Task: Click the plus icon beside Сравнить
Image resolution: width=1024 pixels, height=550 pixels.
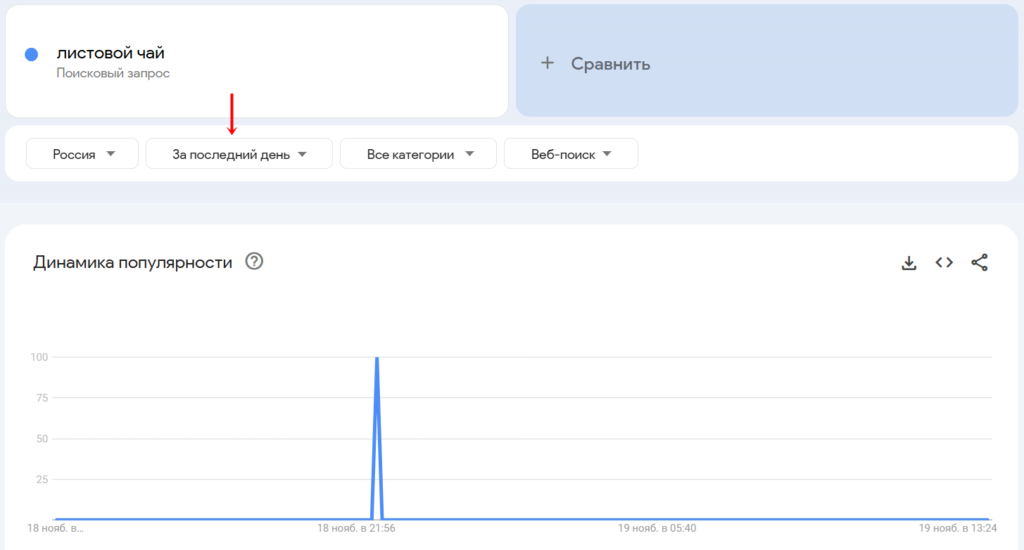Action: (x=547, y=63)
